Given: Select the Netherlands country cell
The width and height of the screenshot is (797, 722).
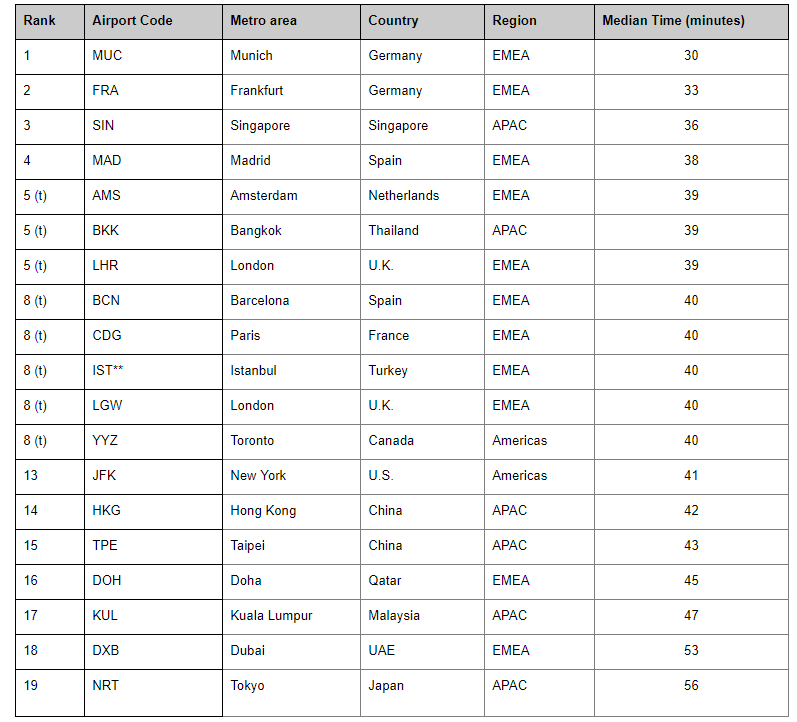Looking at the screenshot, I should click(422, 197).
